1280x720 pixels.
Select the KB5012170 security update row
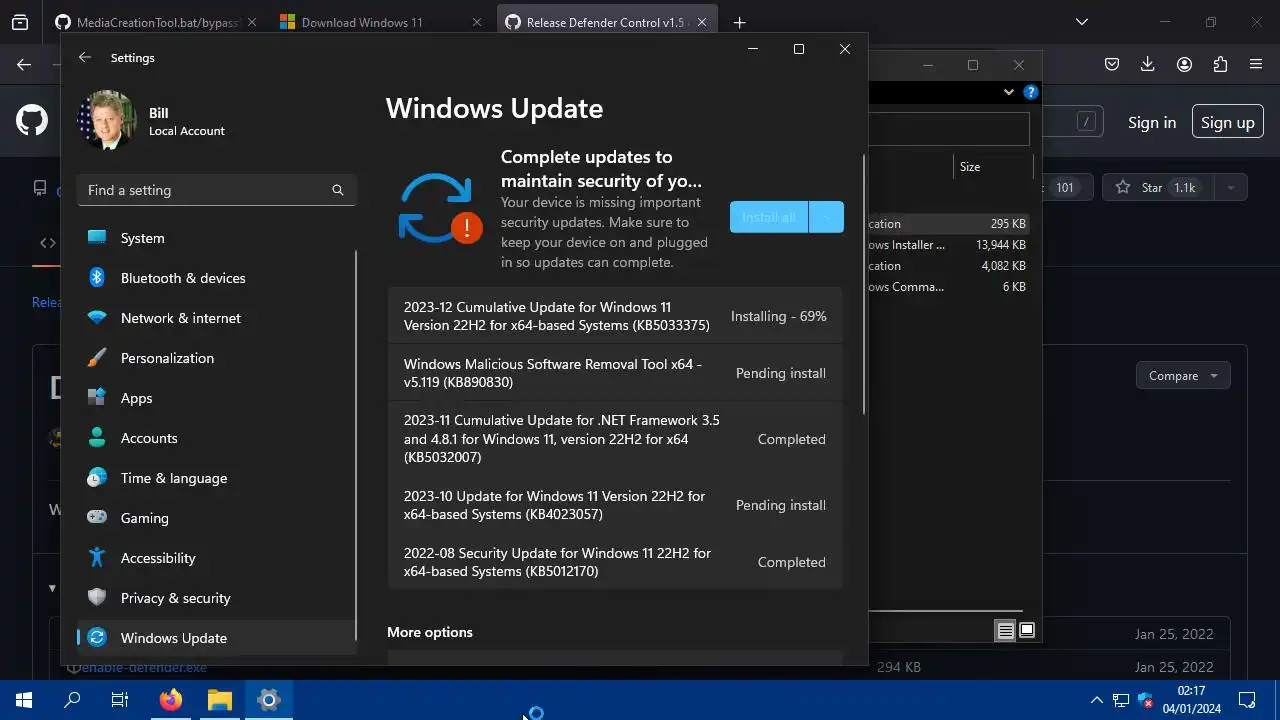(x=614, y=562)
